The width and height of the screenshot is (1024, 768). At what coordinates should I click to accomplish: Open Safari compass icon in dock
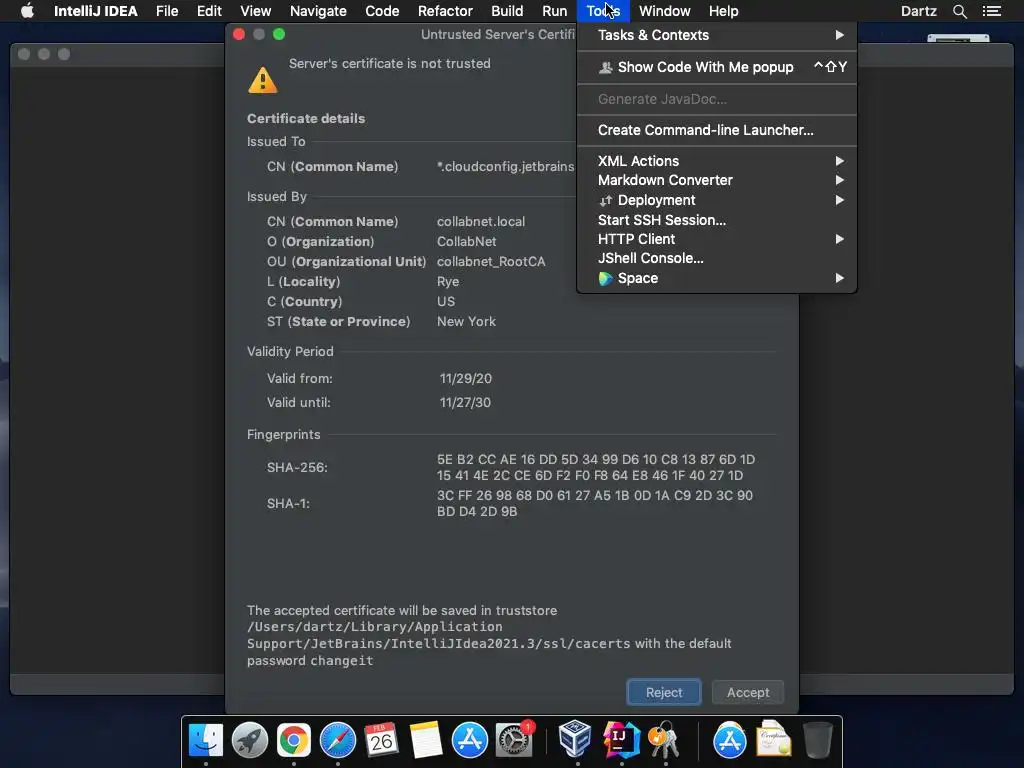[x=338, y=740]
